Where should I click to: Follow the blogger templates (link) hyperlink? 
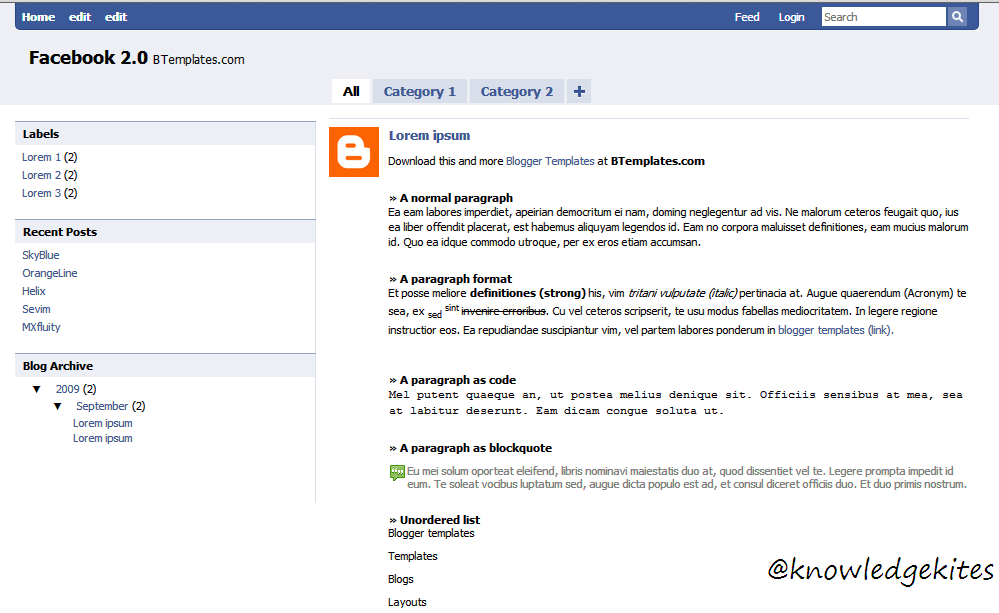[835, 330]
